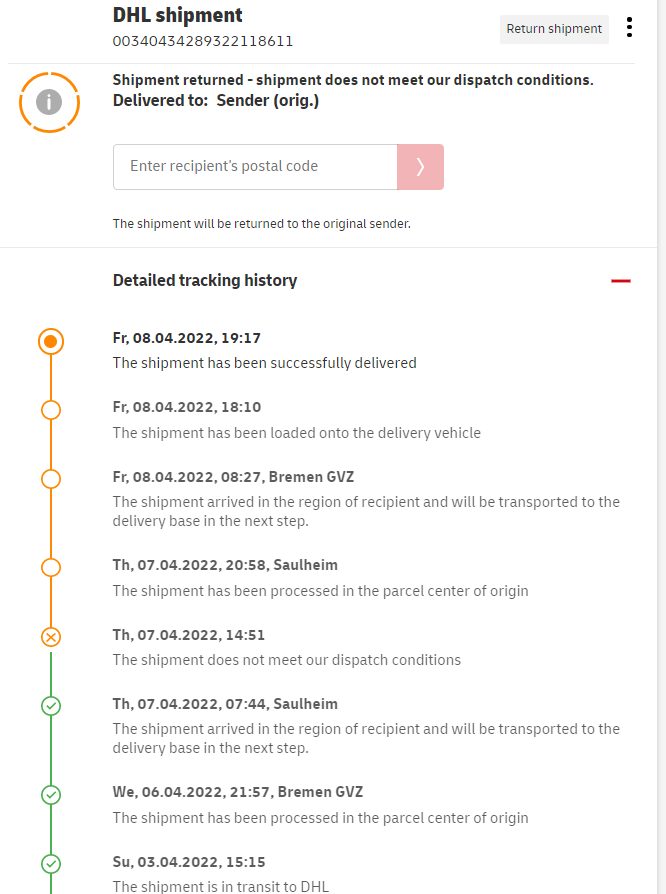Click the green checkmark for 03.04.2022 transit
This screenshot has height=894, width=666.
coord(52,863)
